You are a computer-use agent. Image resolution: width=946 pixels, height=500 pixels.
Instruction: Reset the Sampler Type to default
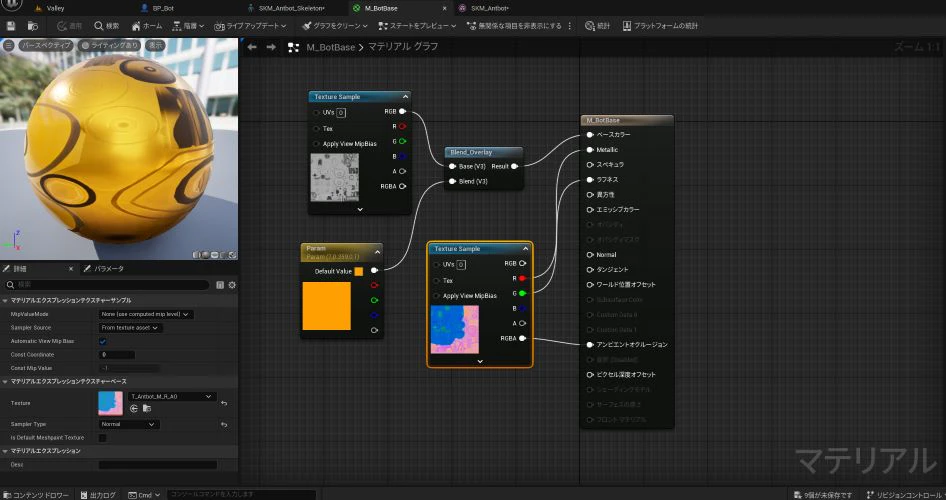[224, 425]
